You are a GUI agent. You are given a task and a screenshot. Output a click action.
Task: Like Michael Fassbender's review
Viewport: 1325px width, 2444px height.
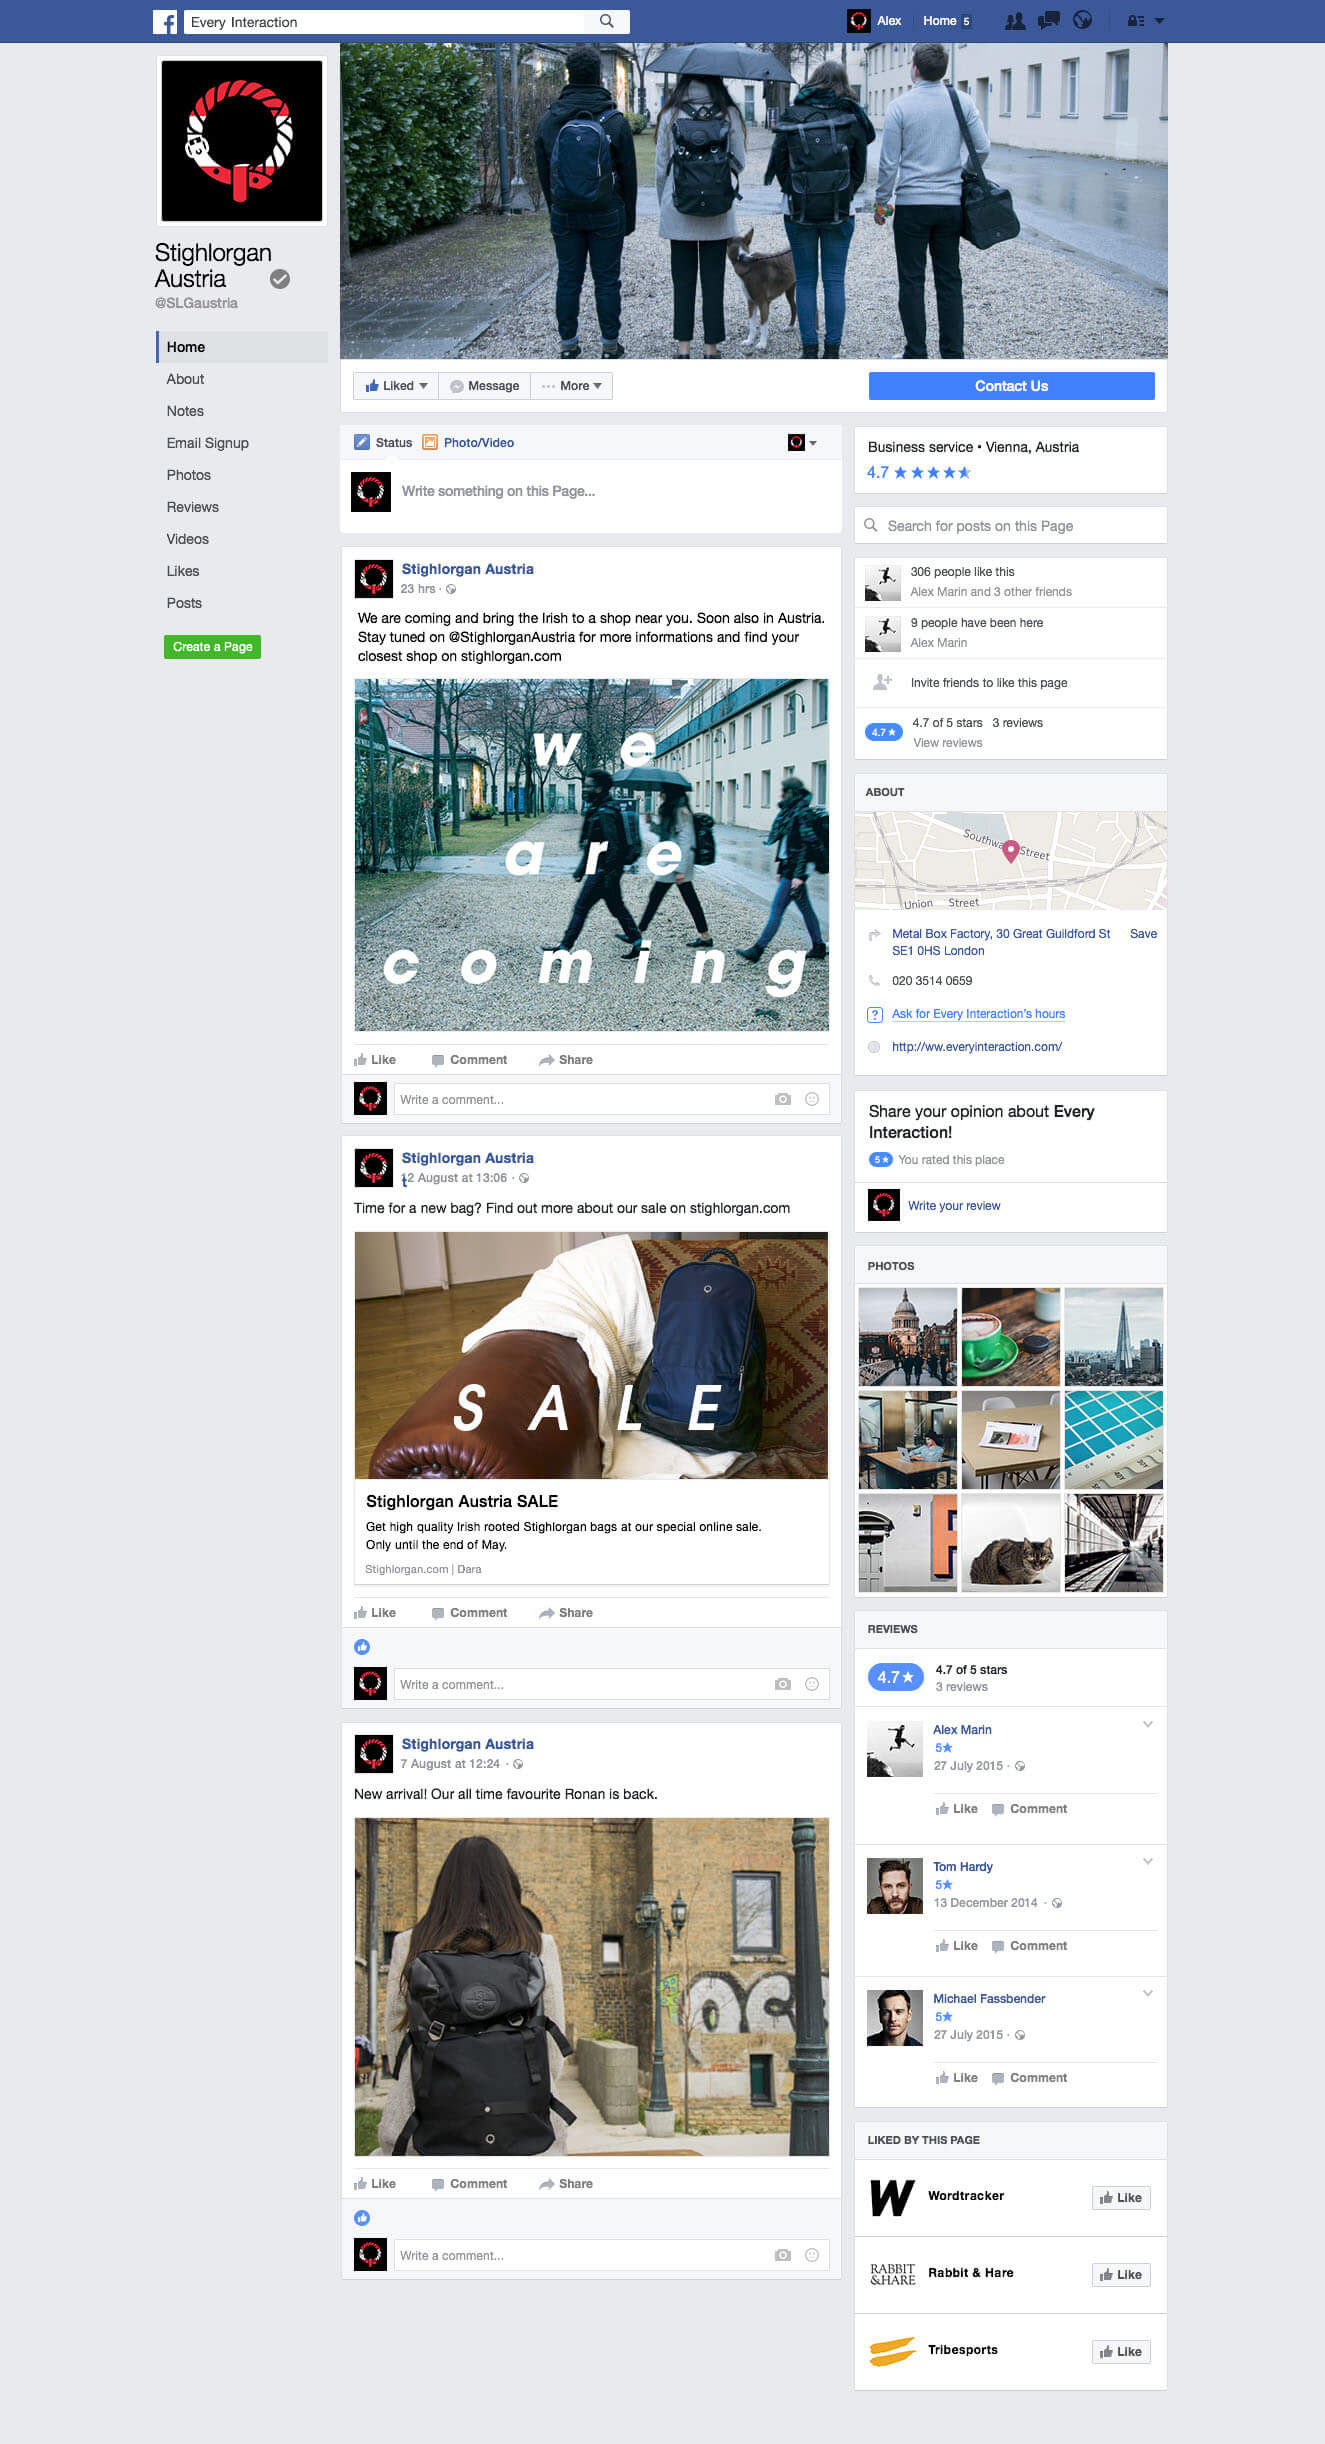click(x=957, y=2078)
